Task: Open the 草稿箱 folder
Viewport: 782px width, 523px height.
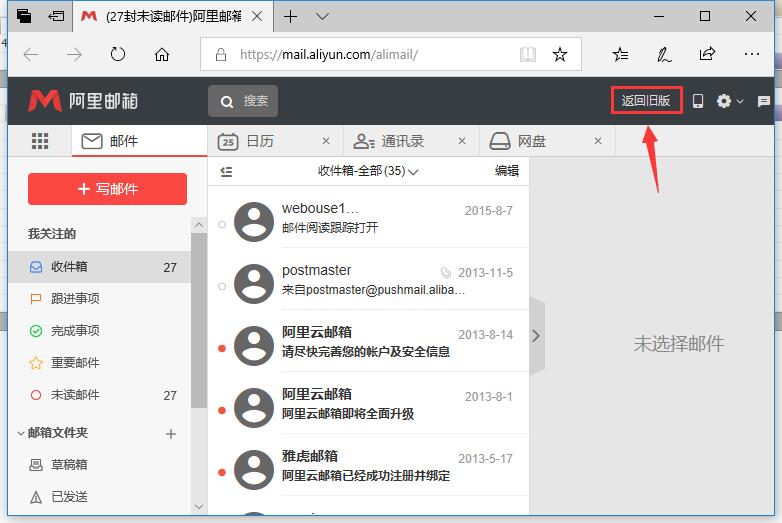Action: coord(99,465)
